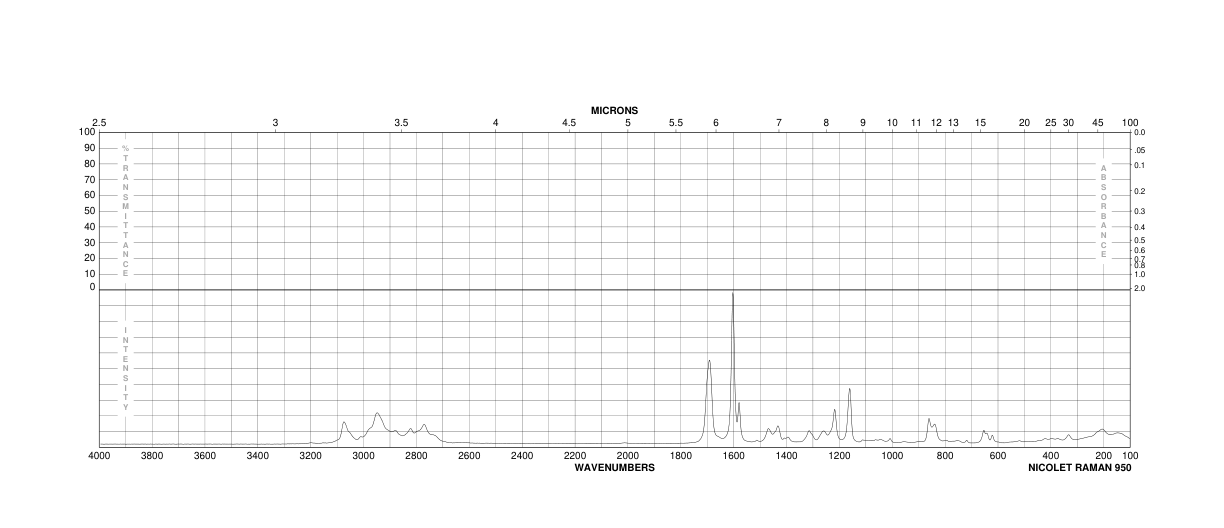
Task: Click the 0.4 absorbance scale label
Action: [1140, 228]
